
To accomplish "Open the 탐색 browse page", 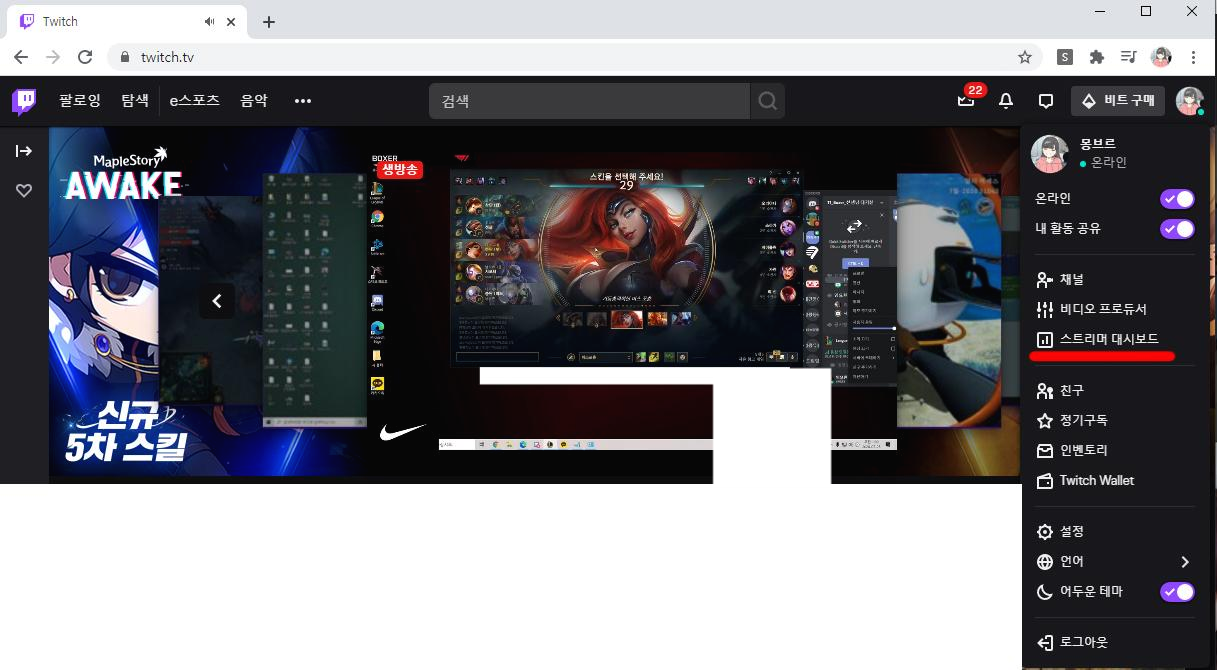I will coord(135,101).
